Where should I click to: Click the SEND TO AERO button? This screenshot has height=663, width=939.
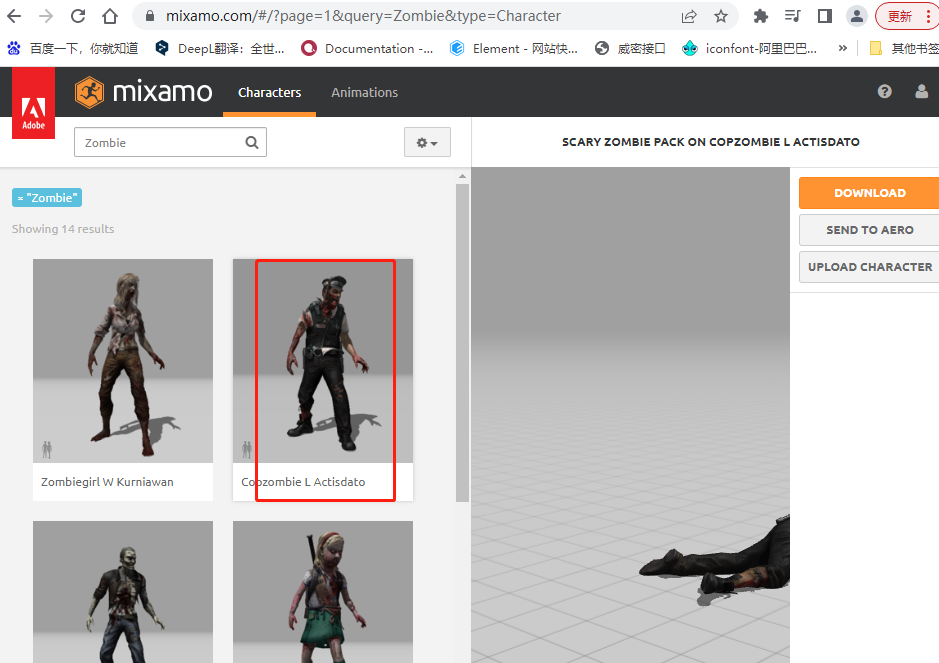click(x=870, y=230)
